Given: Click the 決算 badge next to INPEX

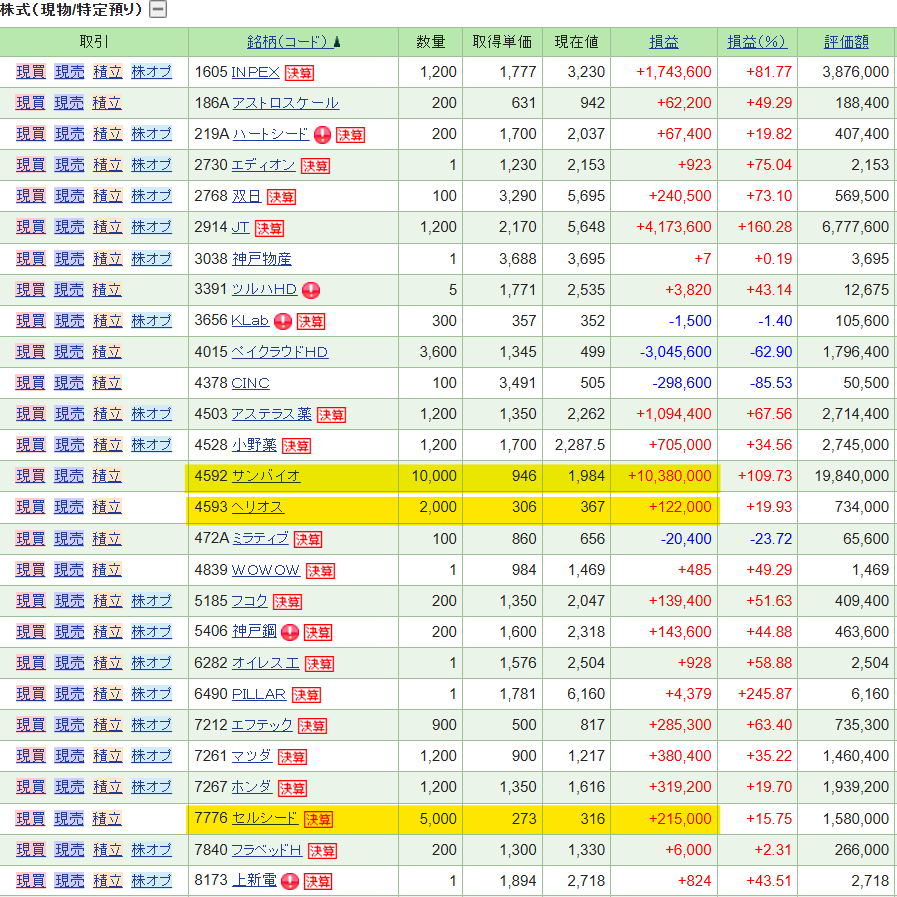Looking at the screenshot, I should (299, 73).
